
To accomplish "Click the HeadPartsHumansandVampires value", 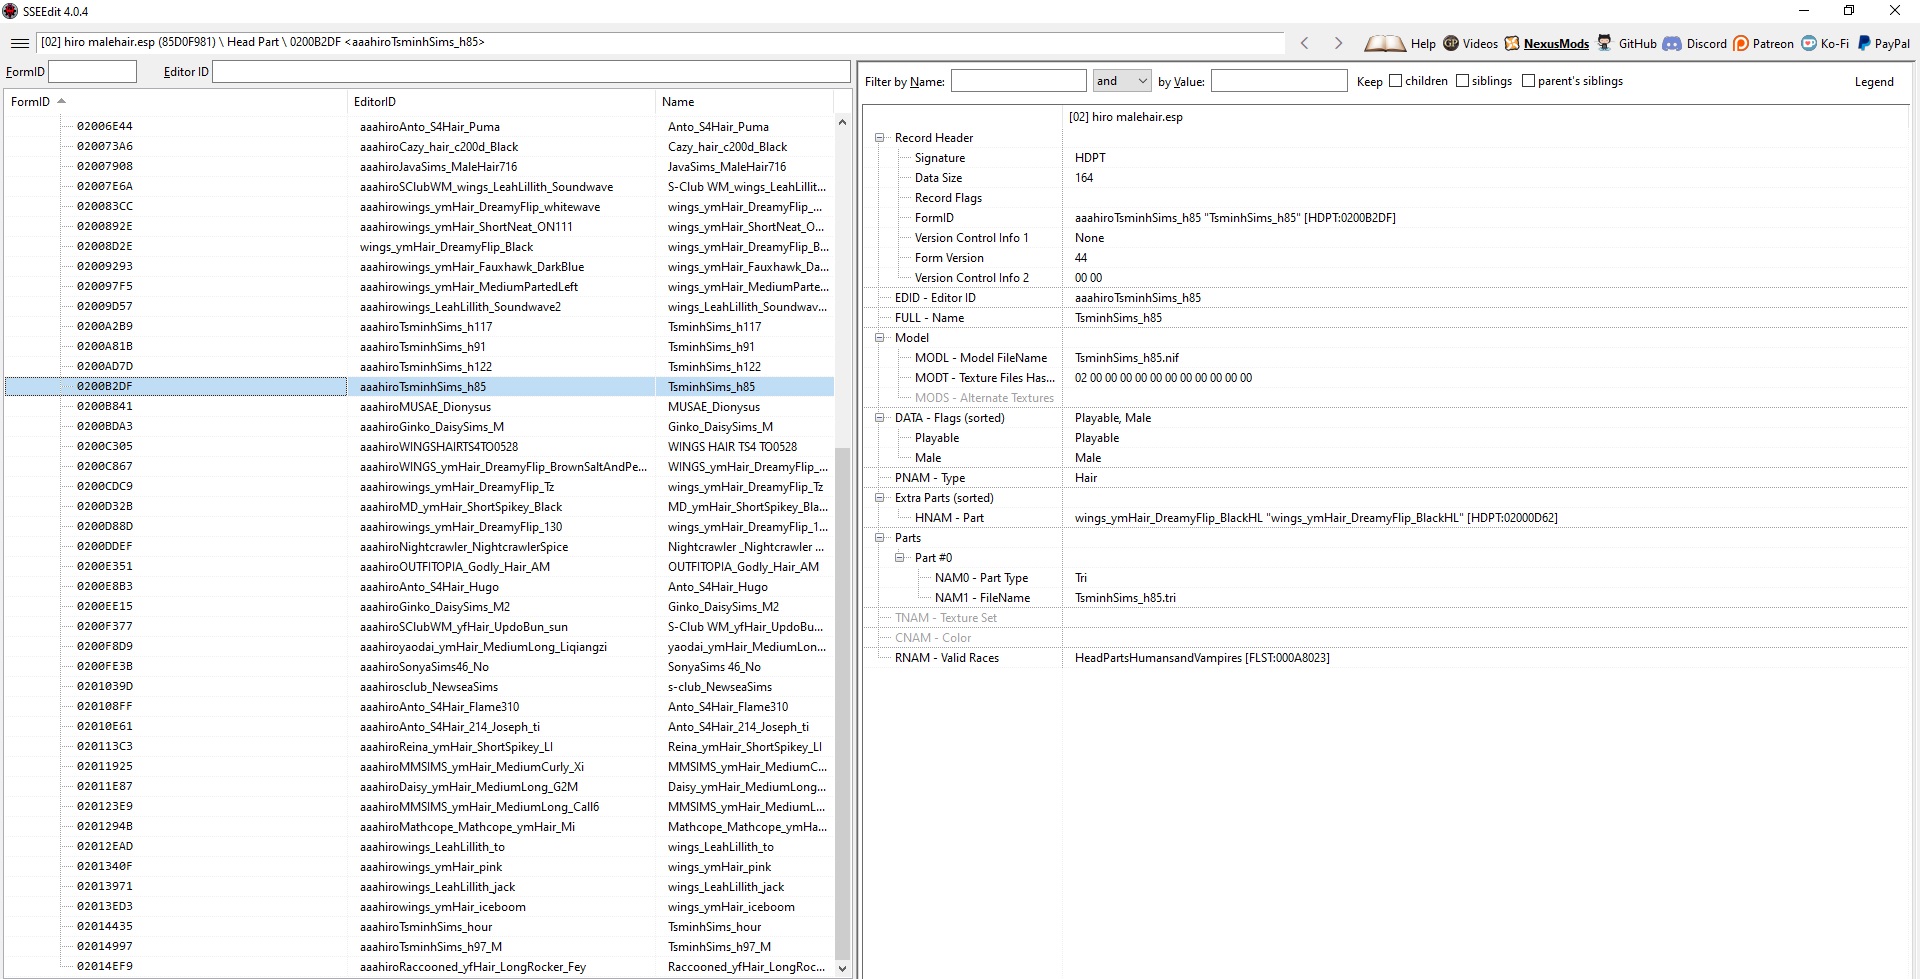I will (1202, 658).
